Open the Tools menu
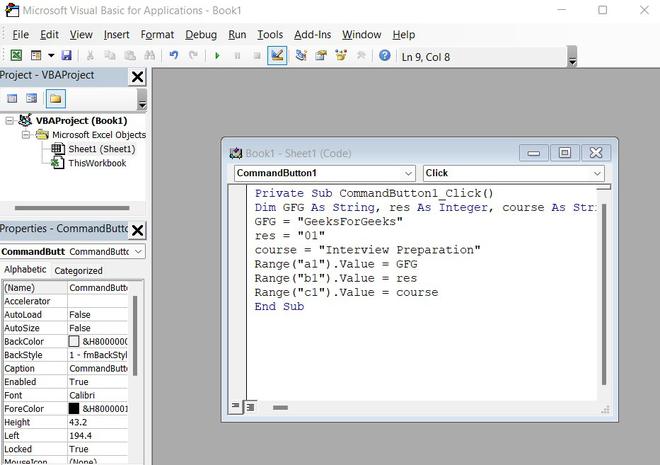This screenshot has height=465, width=660. (x=270, y=35)
